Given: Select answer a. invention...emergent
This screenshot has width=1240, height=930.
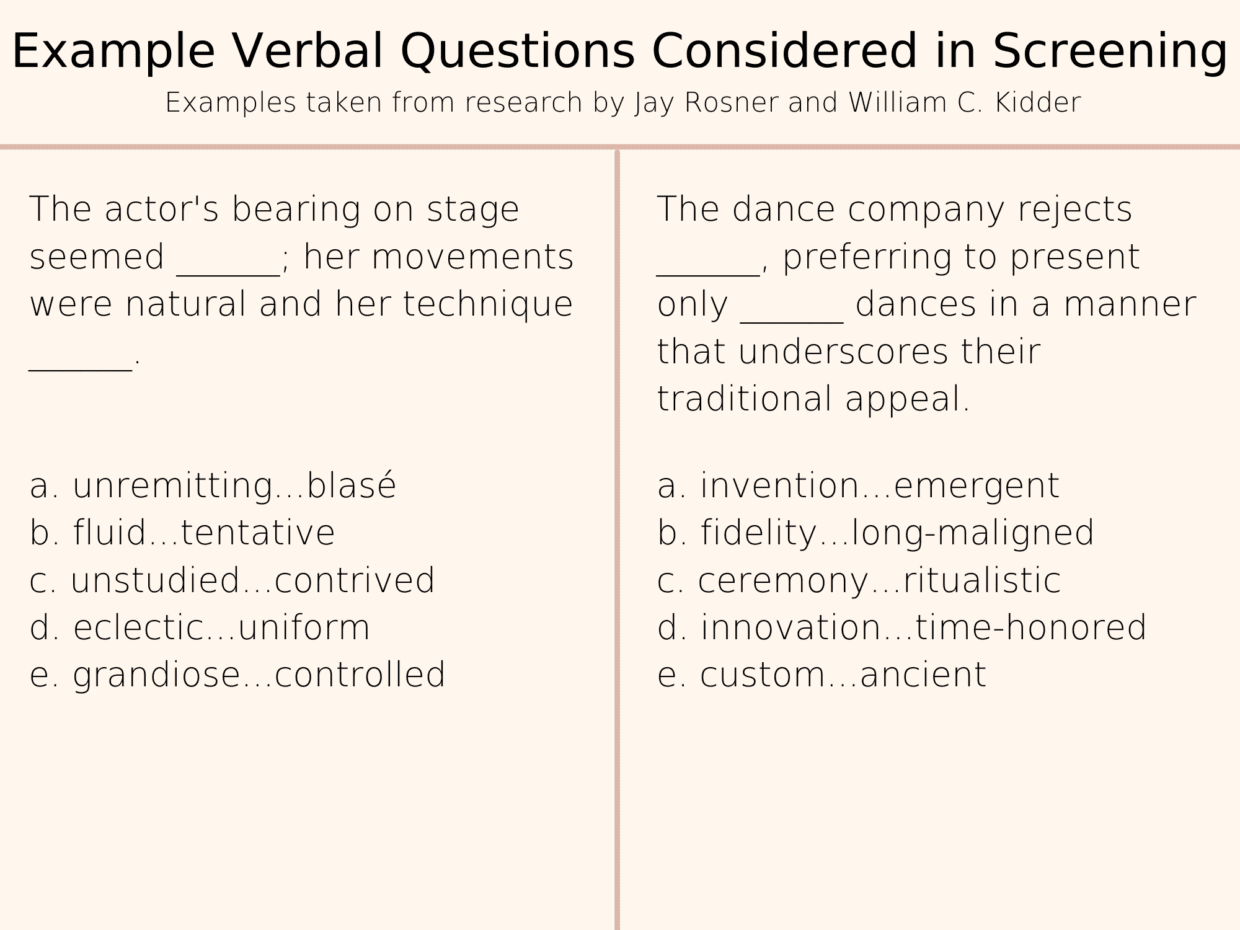Looking at the screenshot, I should coord(858,486).
